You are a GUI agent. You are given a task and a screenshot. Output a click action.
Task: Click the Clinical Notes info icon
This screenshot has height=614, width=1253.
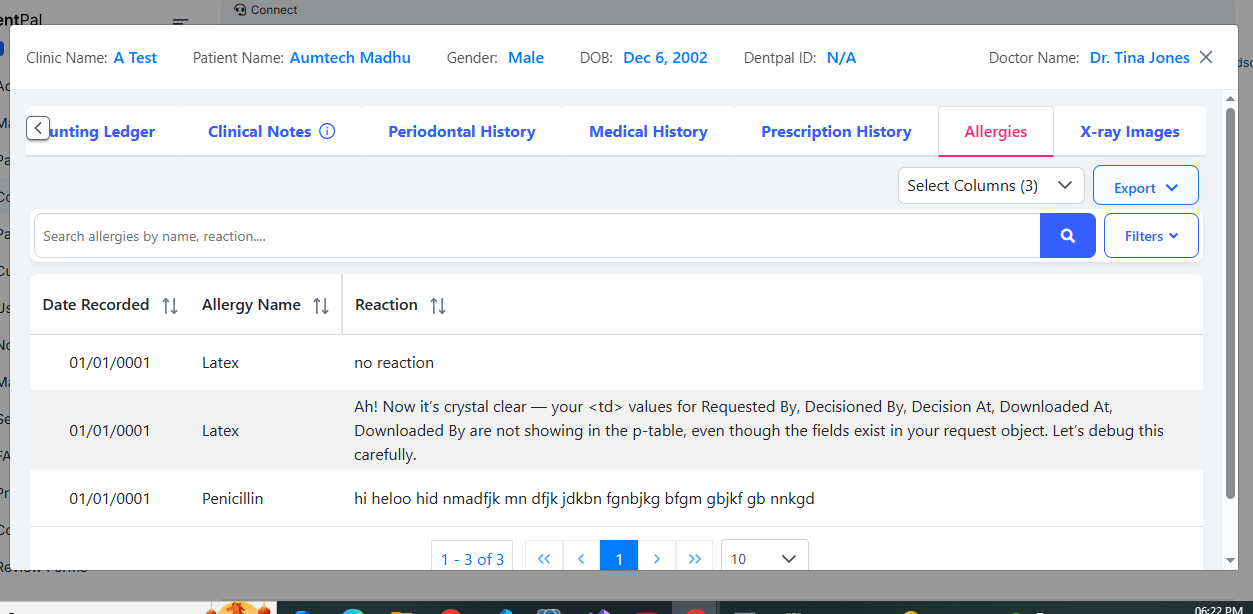pos(327,131)
